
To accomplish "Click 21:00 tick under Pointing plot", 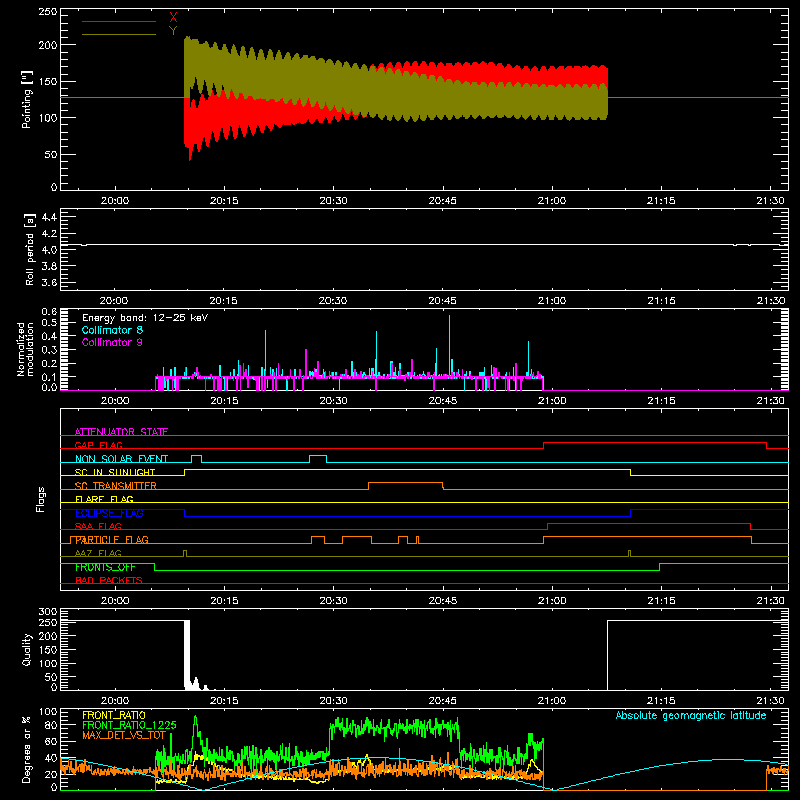I will tap(552, 201).
